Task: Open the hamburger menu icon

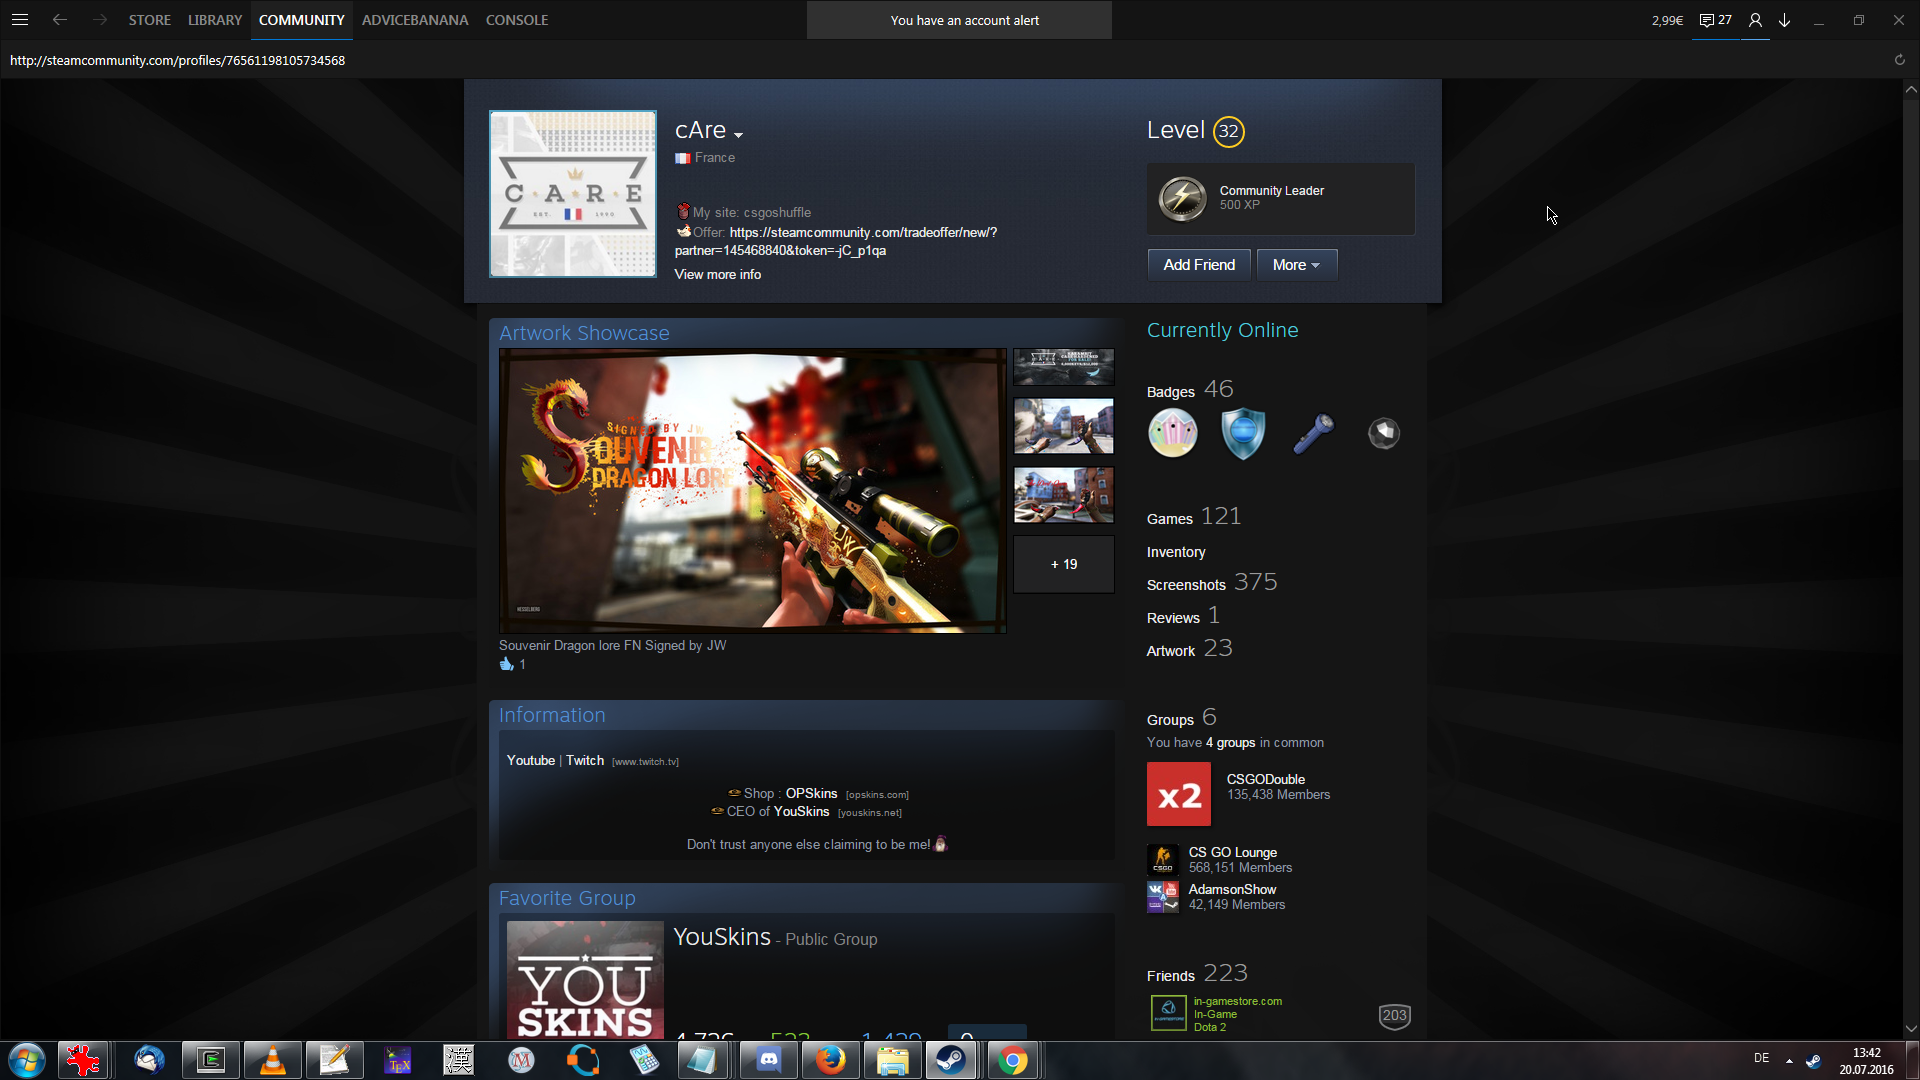Action: (x=20, y=20)
